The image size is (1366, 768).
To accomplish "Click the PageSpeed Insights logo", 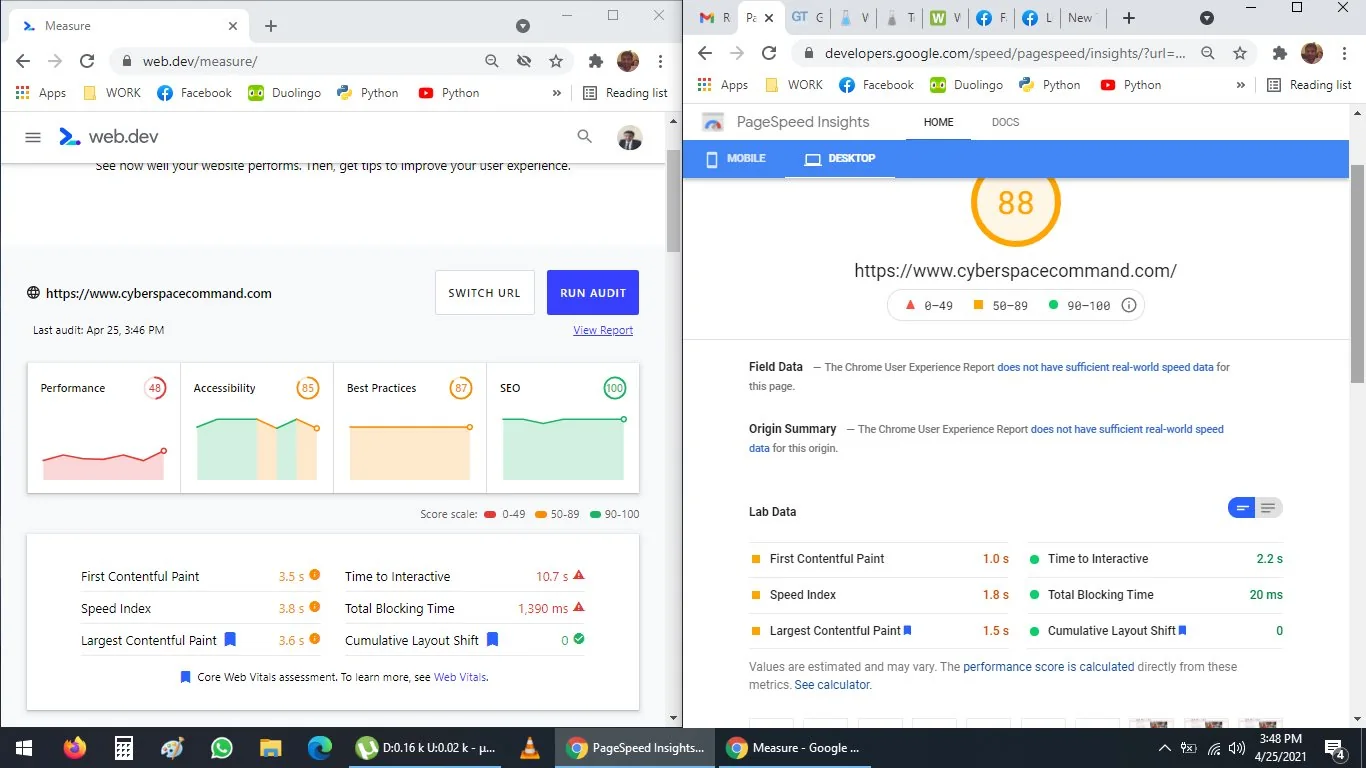I will point(713,122).
